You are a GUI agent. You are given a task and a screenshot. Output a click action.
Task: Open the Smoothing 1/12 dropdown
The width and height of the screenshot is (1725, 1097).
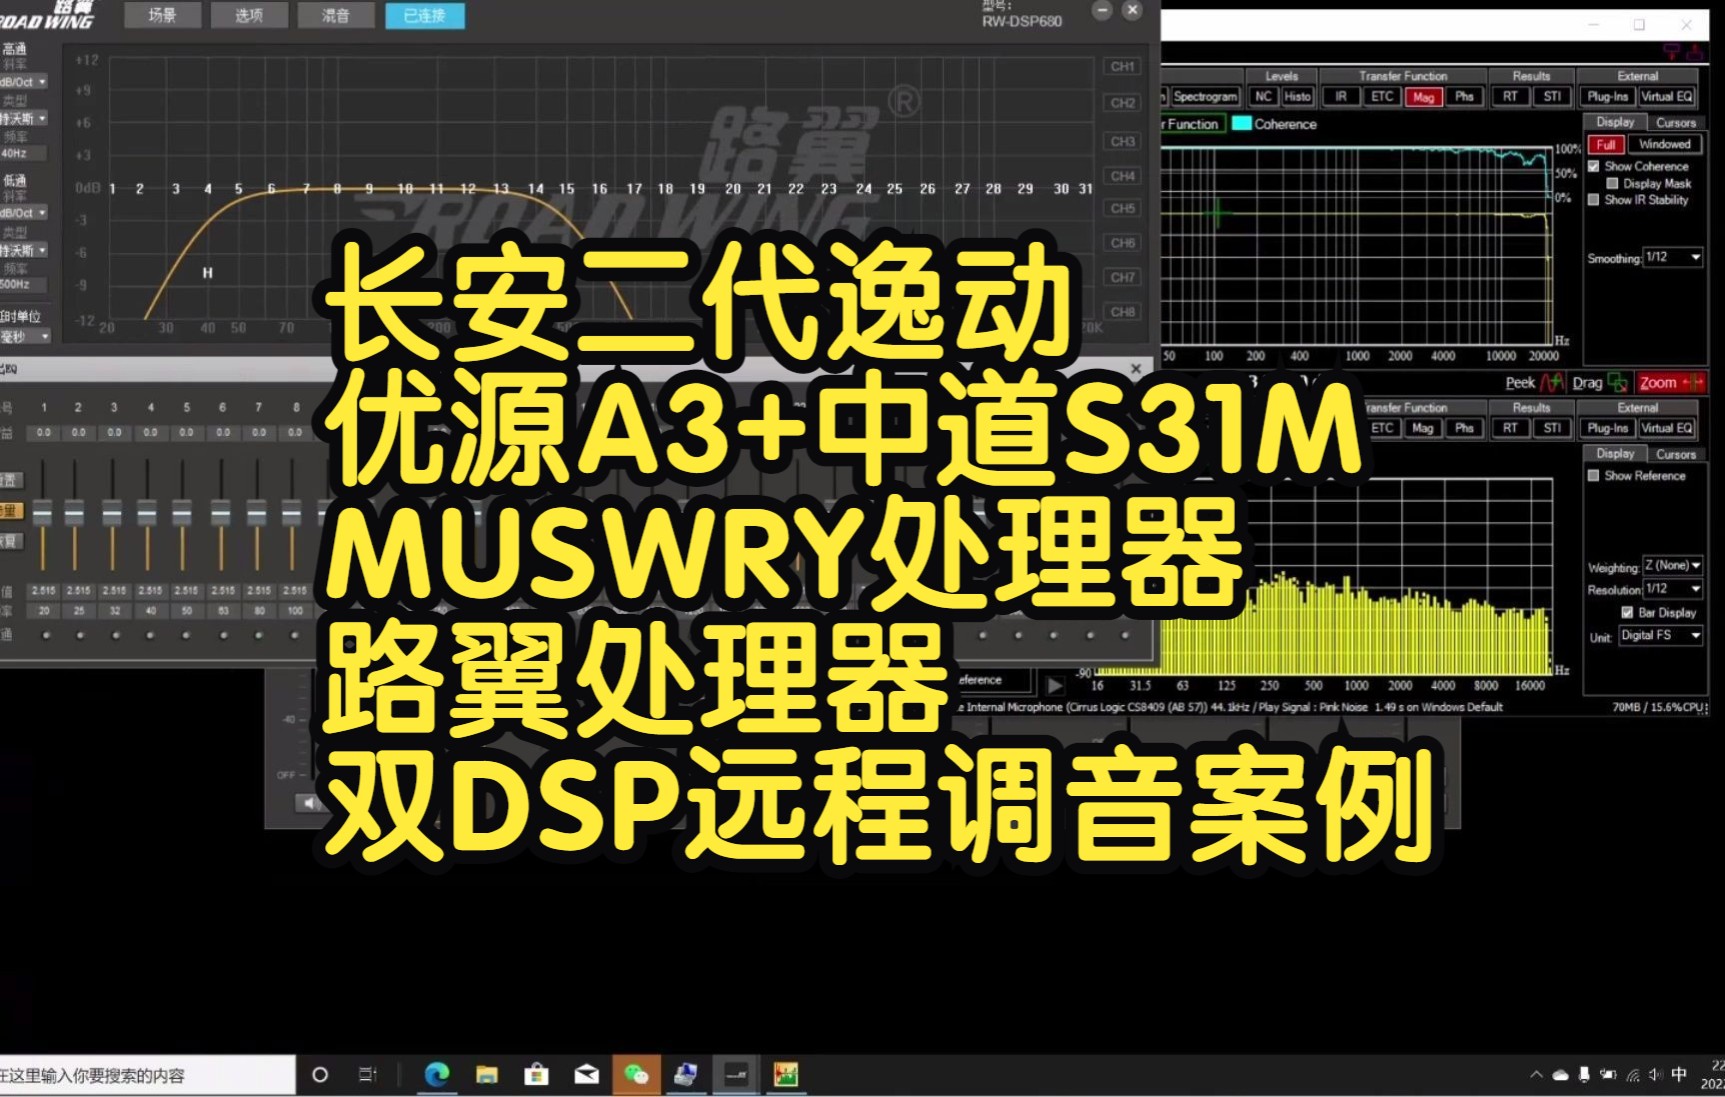point(1673,258)
